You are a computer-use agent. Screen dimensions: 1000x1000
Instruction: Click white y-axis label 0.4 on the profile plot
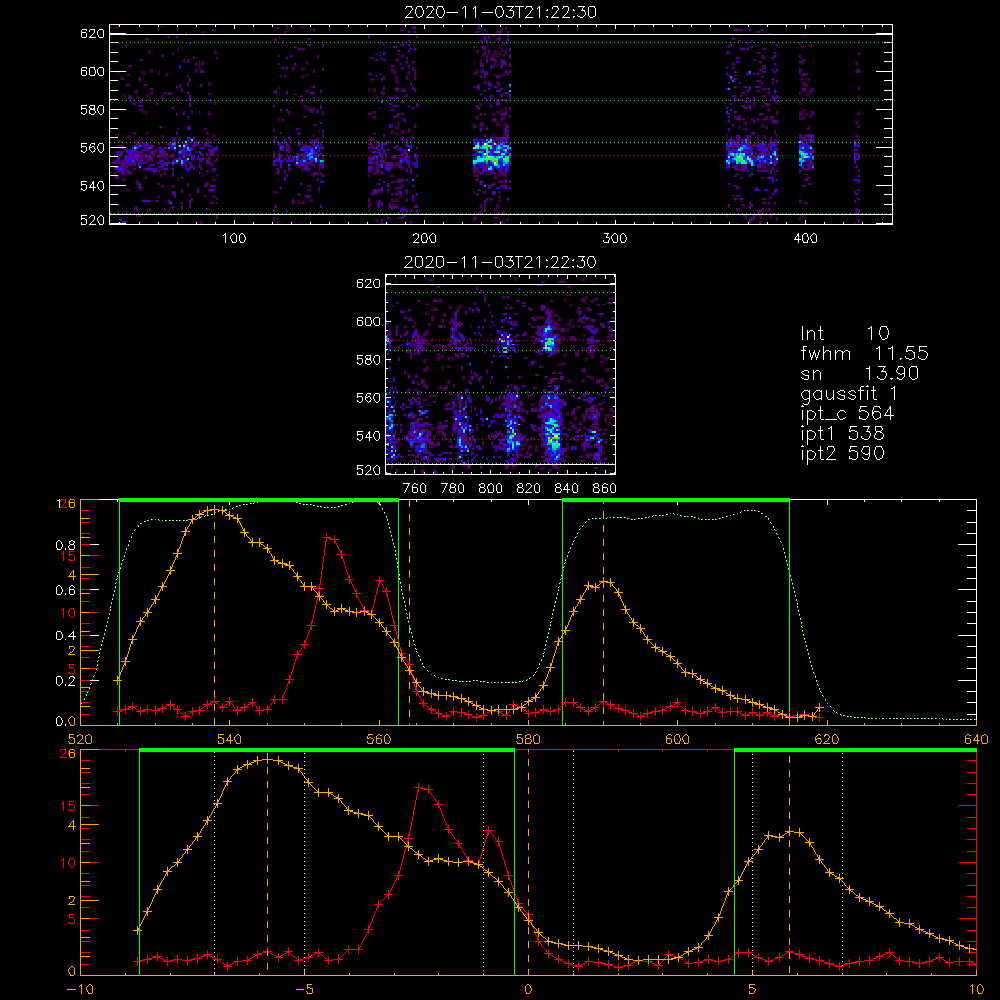pyautogui.click(x=67, y=636)
